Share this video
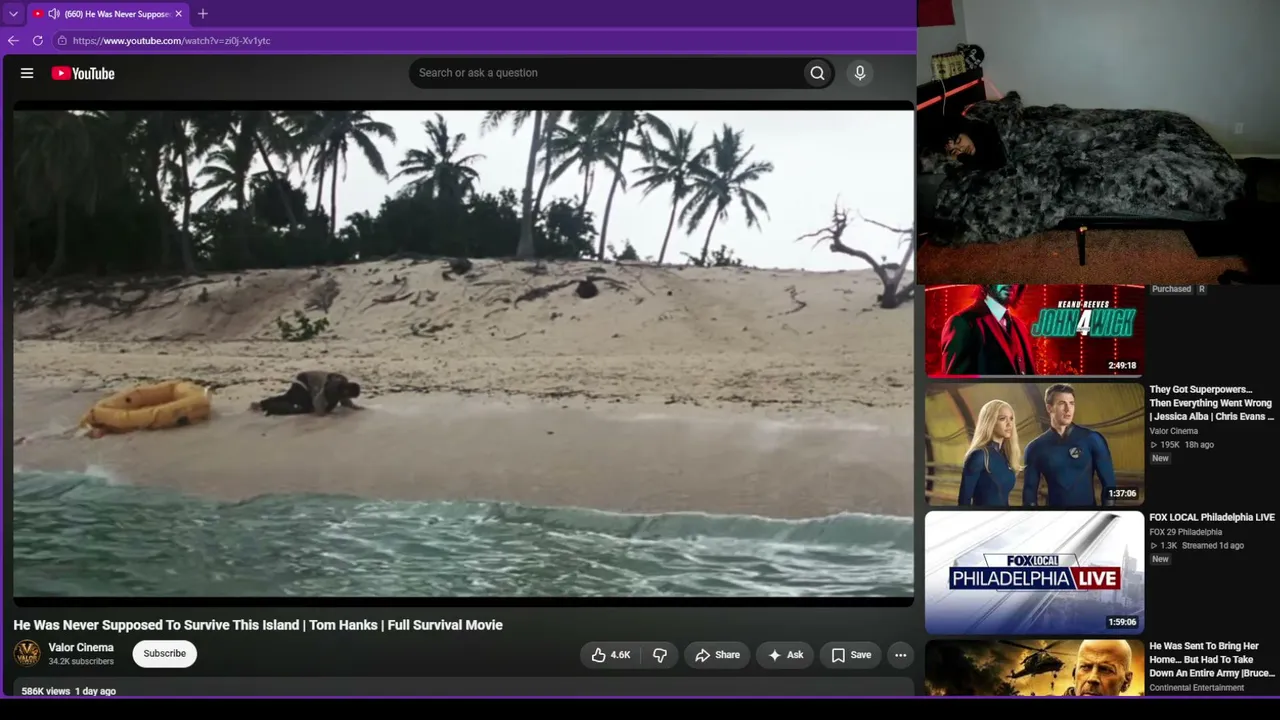 click(x=717, y=655)
